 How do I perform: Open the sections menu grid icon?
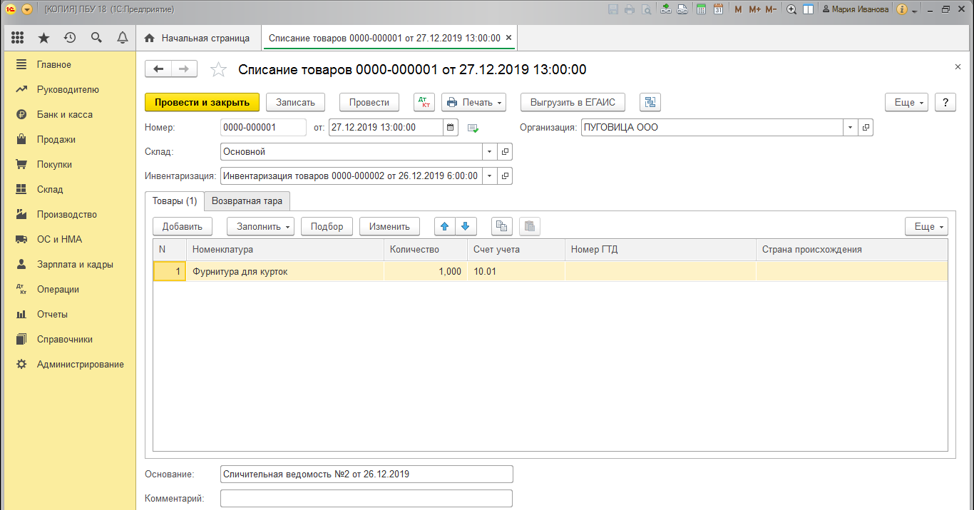click(x=18, y=38)
